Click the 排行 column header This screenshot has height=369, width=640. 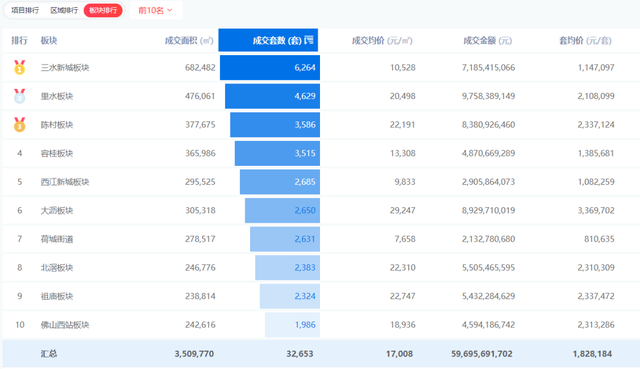[19, 40]
